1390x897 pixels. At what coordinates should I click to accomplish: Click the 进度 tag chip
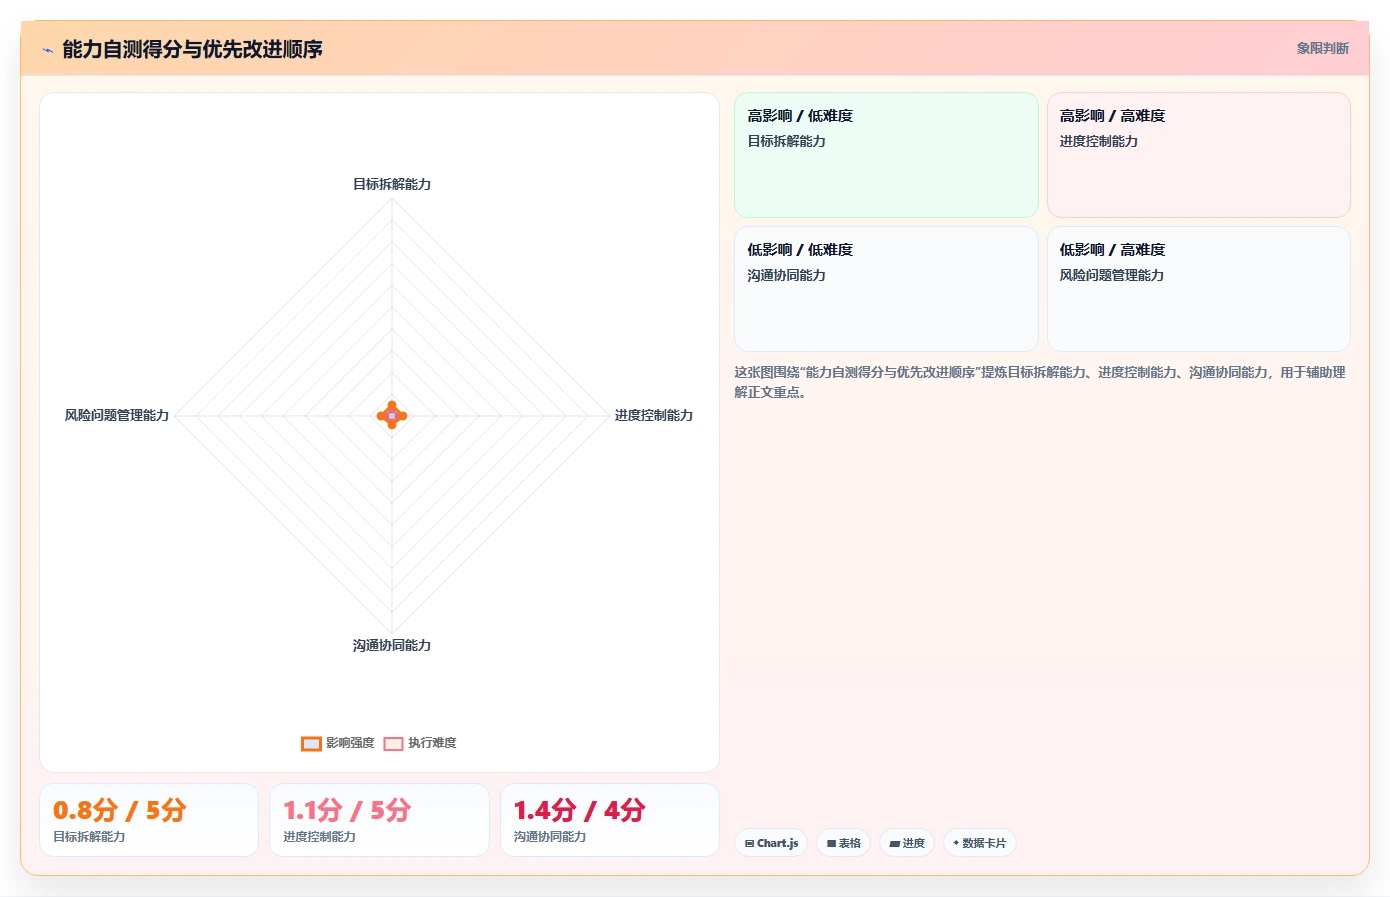[907, 843]
